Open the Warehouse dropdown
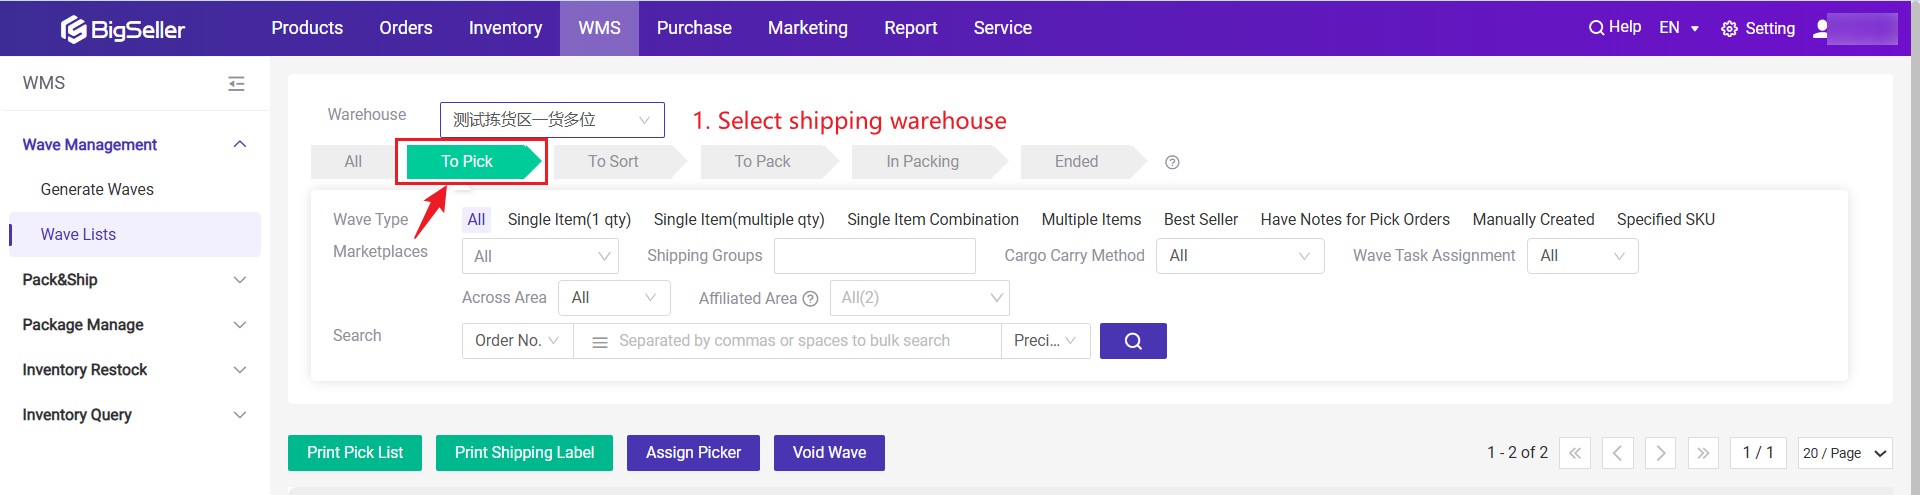Screen dimensions: 1920x495 [552, 120]
